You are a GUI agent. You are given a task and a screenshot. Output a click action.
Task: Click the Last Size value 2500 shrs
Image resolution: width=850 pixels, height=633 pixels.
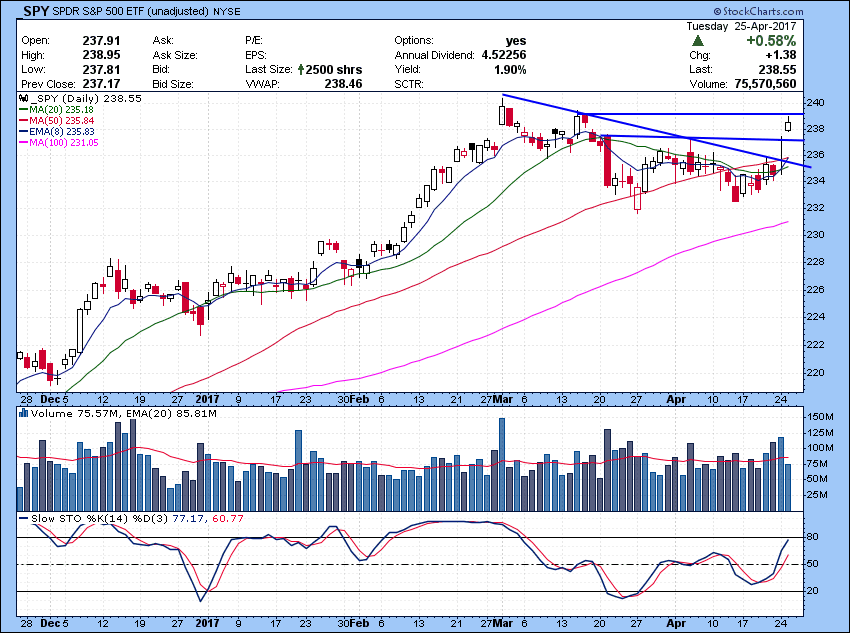coord(334,70)
